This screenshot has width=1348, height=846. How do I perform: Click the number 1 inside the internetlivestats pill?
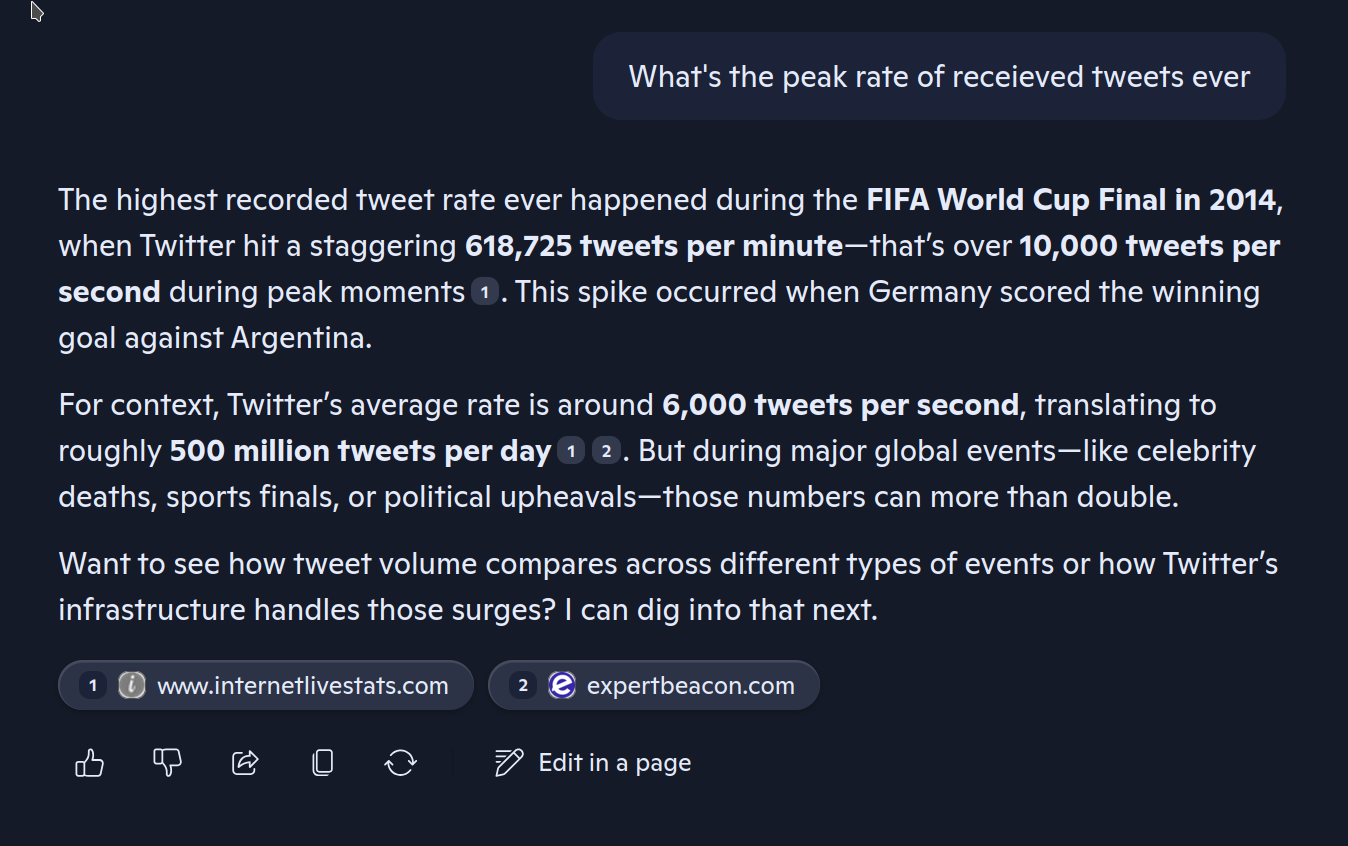92,685
